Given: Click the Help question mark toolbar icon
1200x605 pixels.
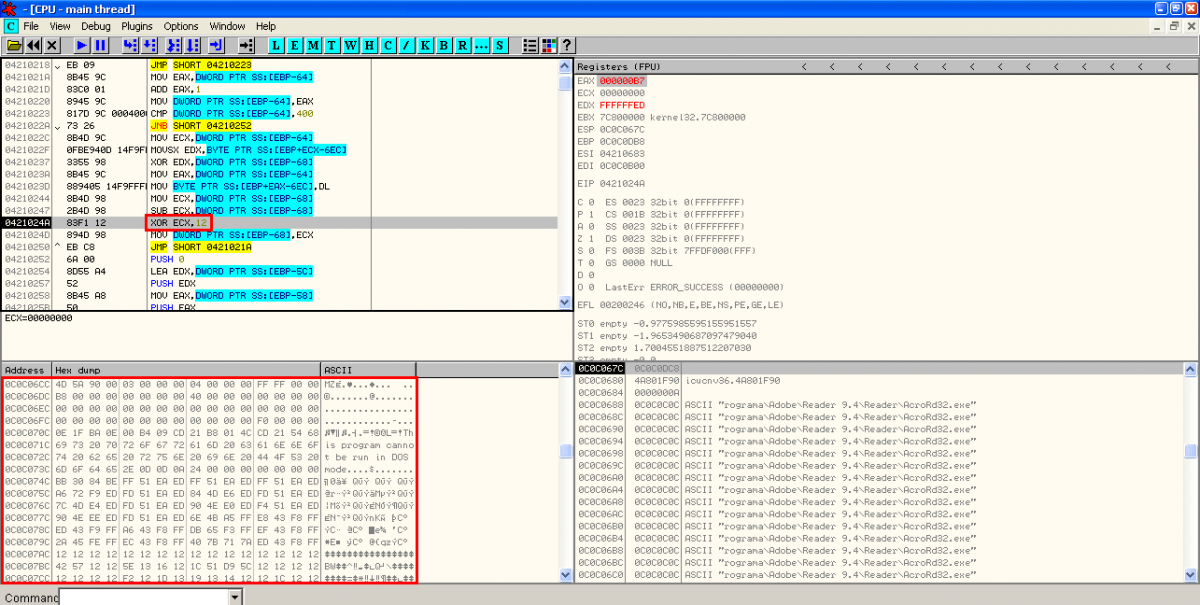Looking at the screenshot, I should pos(566,46).
